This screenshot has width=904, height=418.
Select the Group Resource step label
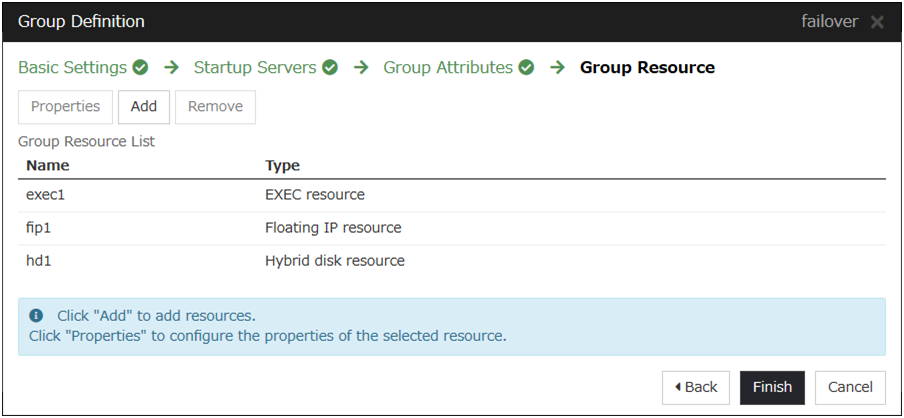(647, 68)
